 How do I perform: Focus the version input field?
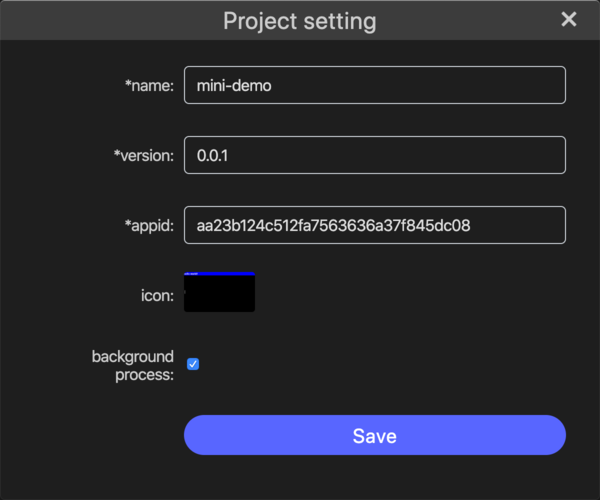pos(375,155)
